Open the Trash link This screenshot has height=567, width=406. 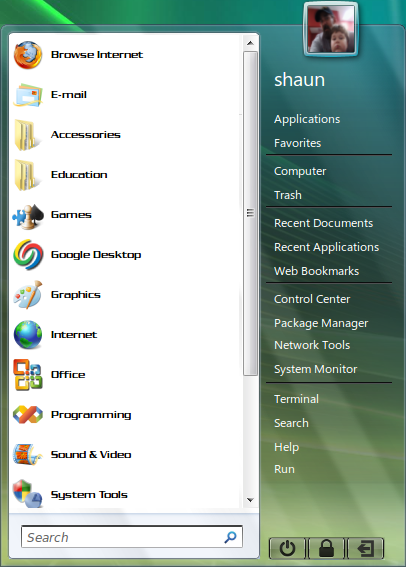pos(288,195)
